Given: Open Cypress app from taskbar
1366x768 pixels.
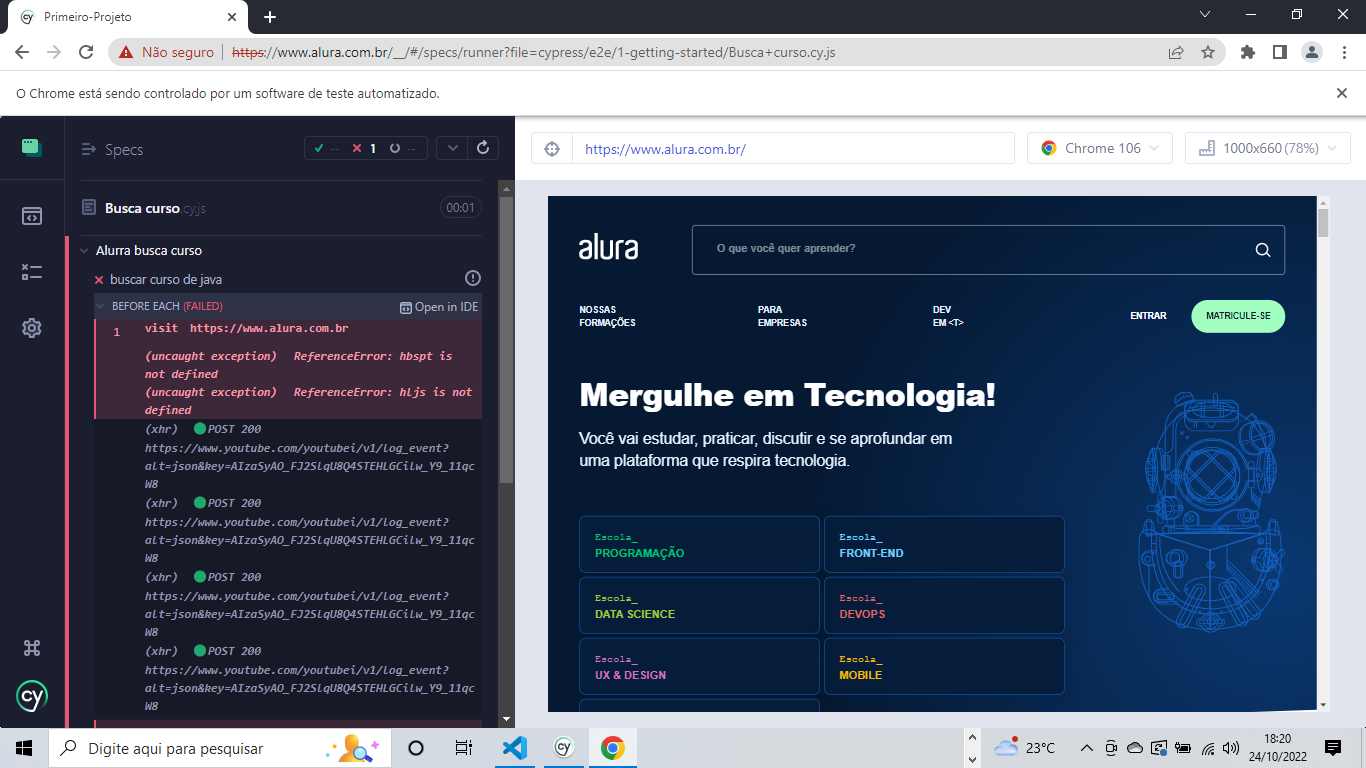Looking at the screenshot, I should pyautogui.click(x=563, y=747).
